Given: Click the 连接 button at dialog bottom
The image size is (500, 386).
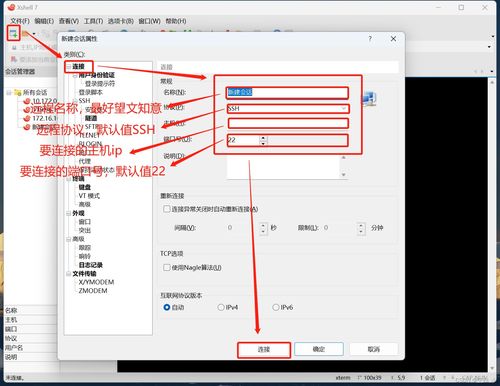Looking at the screenshot, I should coord(264,350).
